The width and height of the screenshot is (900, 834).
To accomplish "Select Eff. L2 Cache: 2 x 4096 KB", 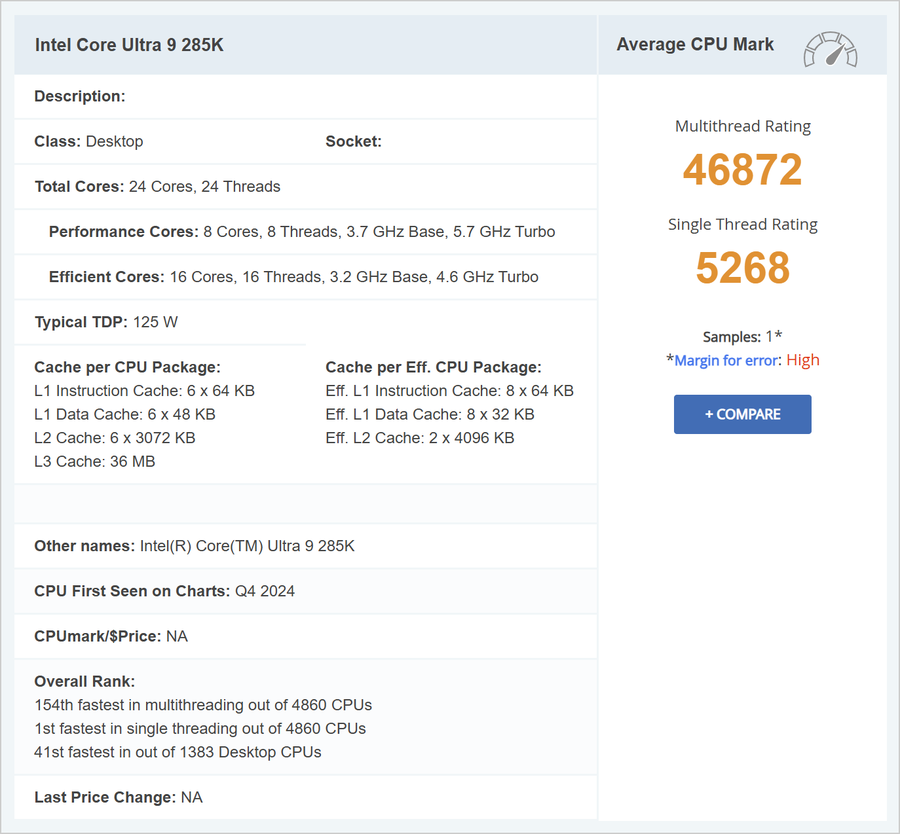I will 420,438.
